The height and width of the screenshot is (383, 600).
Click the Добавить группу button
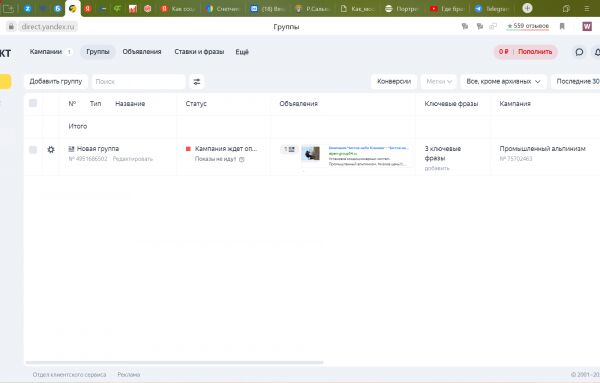coord(56,81)
